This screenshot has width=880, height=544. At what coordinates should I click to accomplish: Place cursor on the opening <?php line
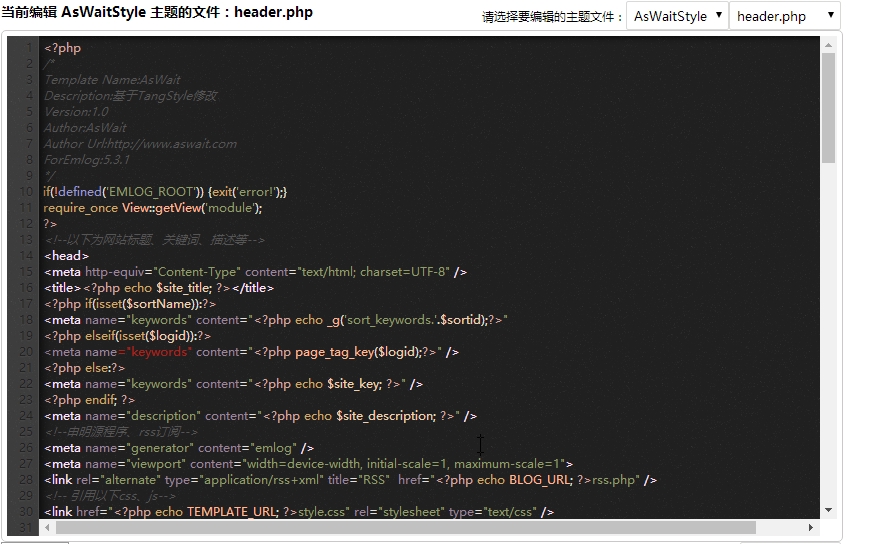click(x=63, y=48)
